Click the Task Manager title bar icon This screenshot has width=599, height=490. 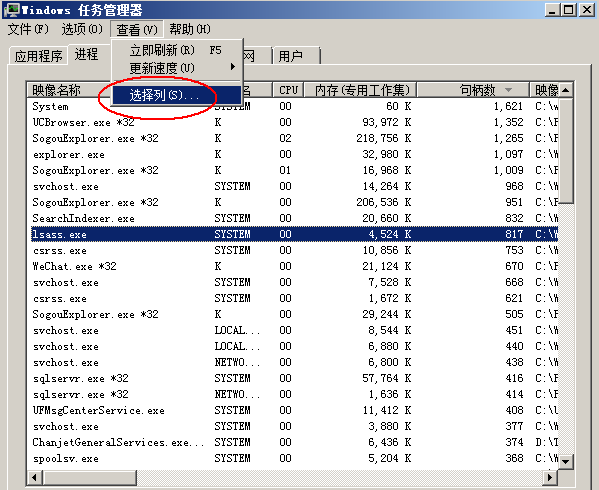click(x=11, y=10)
